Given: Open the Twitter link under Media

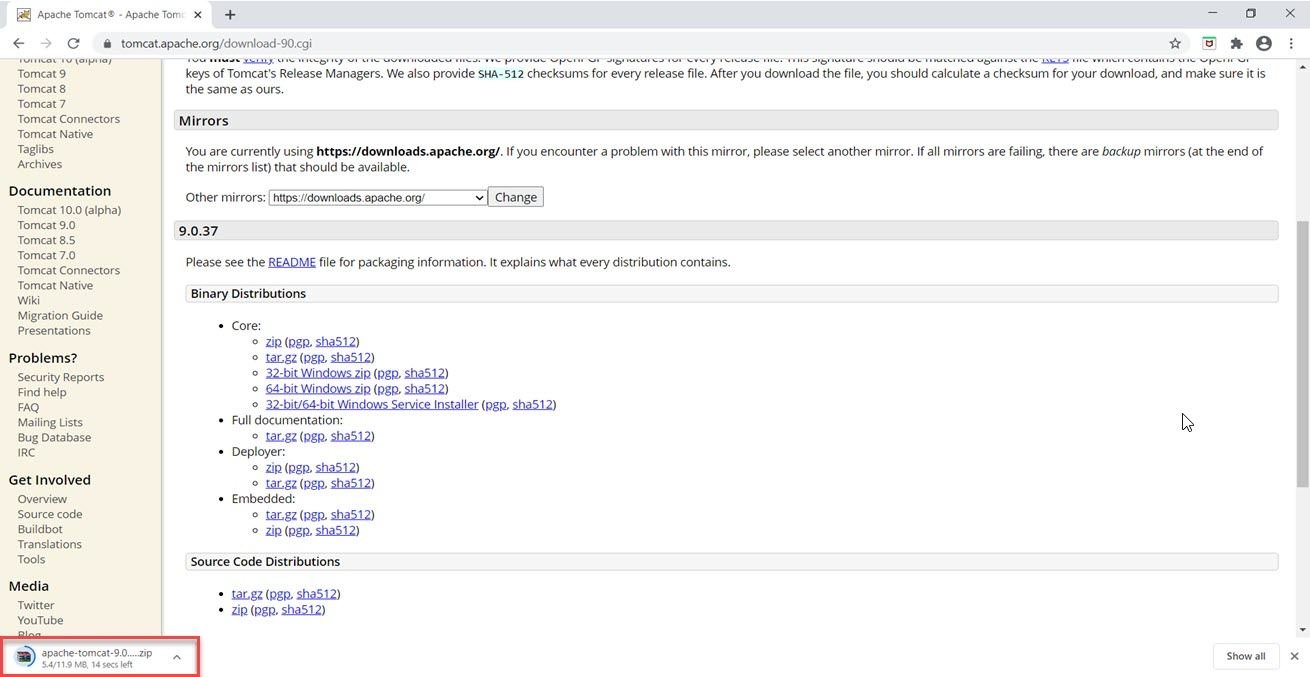Looking at the screenshot, I should [36, 605].
